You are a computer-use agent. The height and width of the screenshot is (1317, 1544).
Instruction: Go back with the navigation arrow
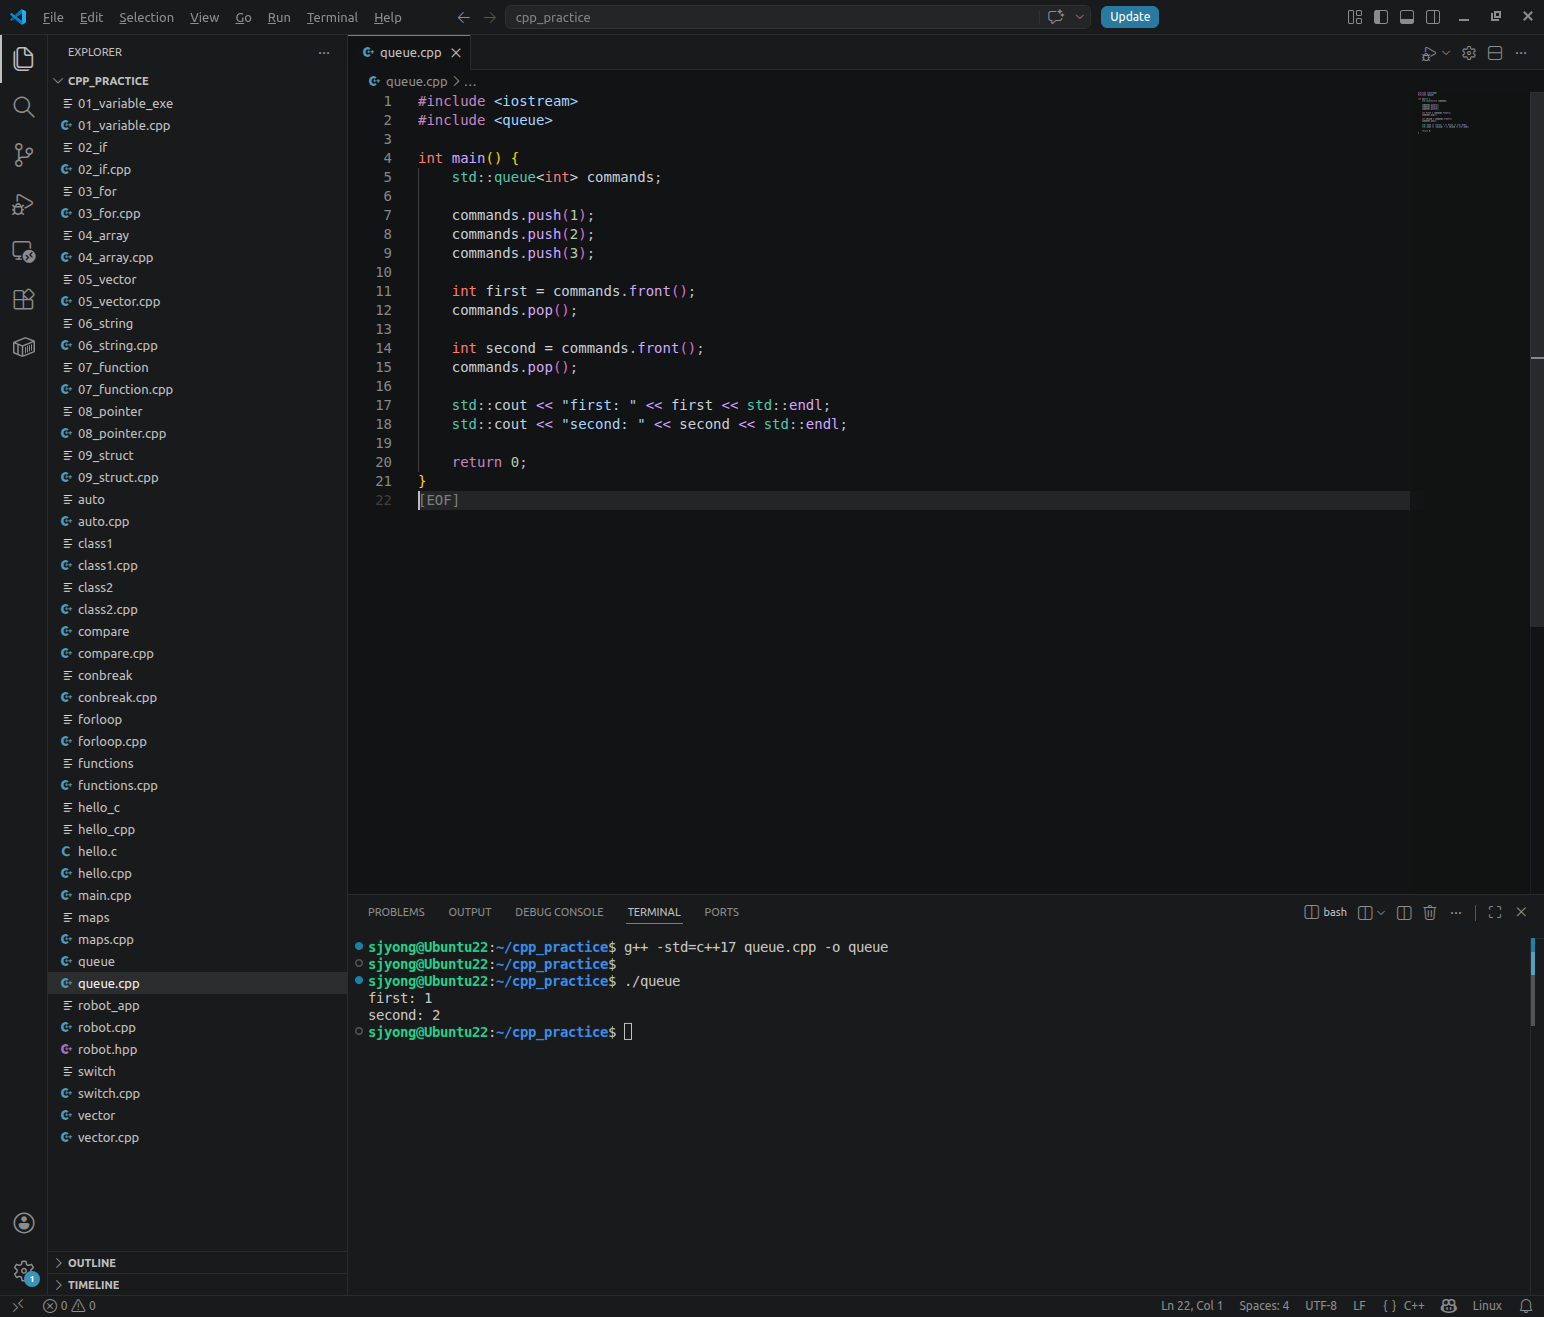463,17
